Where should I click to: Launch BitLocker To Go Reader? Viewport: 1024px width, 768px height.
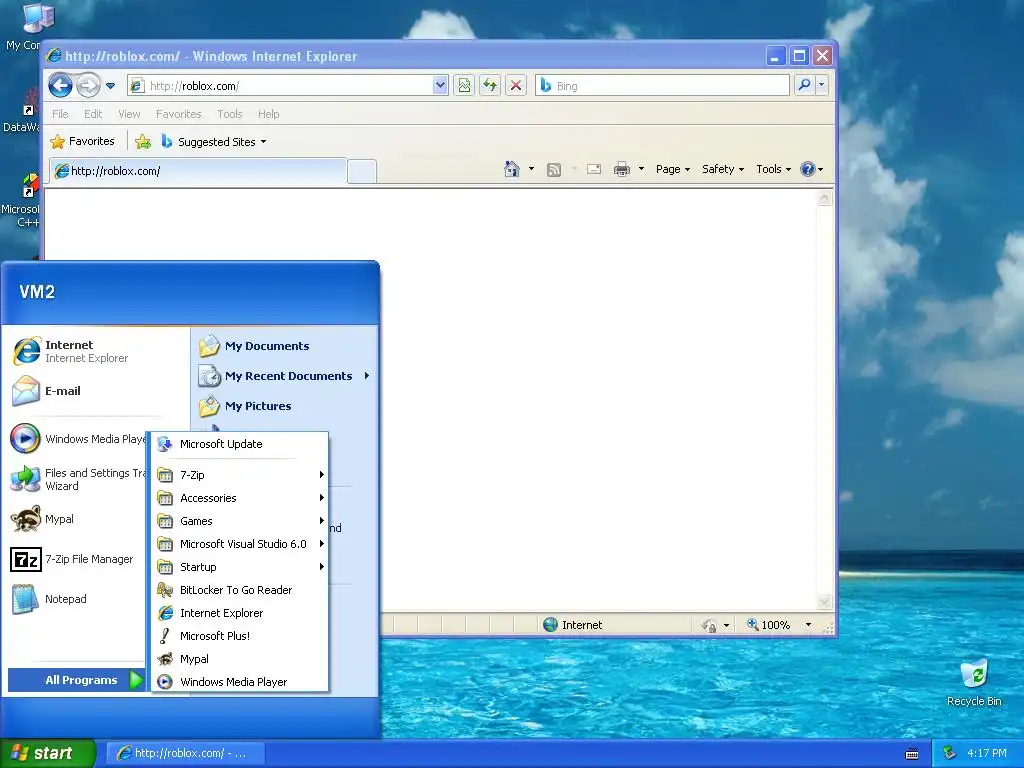click(240, 590)
